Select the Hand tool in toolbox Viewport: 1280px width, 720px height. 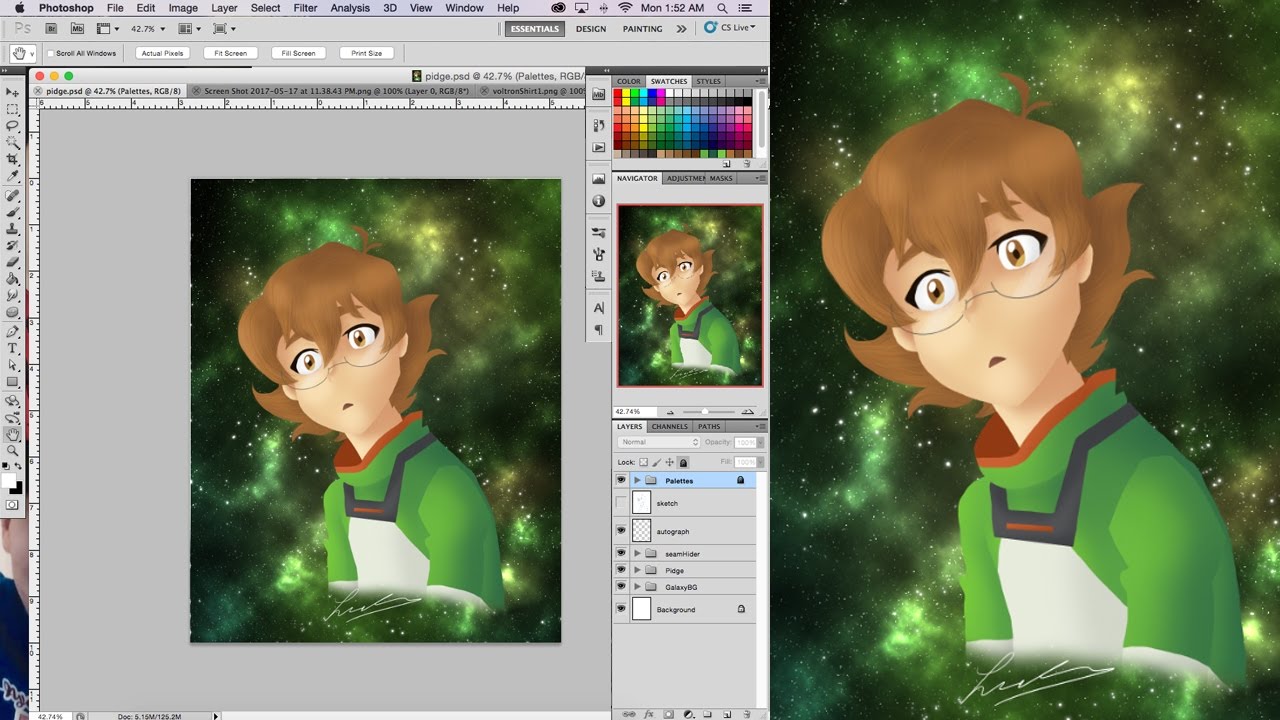pos(13,434)
